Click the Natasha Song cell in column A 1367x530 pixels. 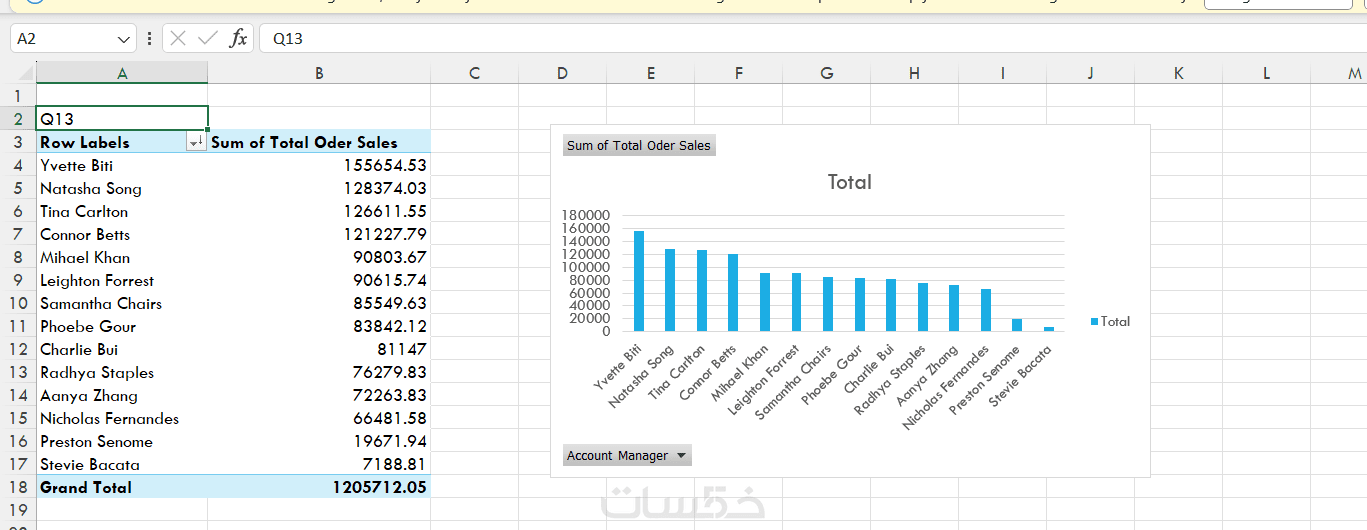click(122, 188)
